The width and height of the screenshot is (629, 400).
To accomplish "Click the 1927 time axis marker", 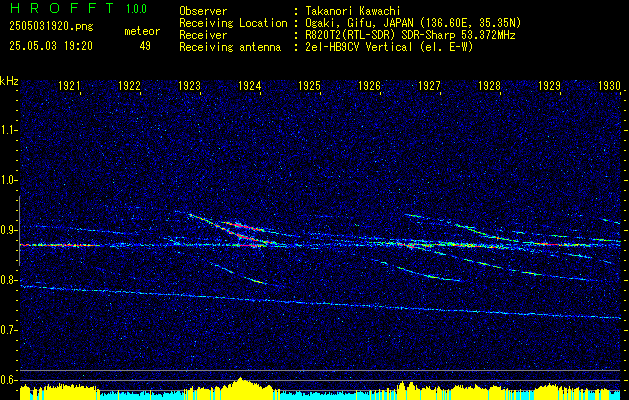I will tap(429, 86).
